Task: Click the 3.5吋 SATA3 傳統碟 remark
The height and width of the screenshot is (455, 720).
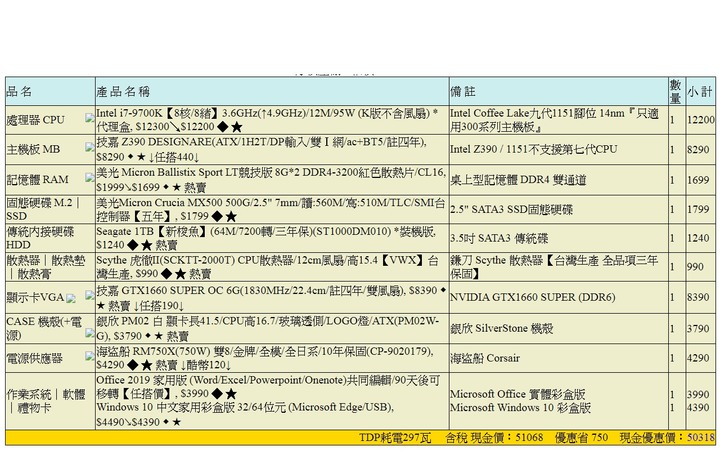Action: point(499,238)
